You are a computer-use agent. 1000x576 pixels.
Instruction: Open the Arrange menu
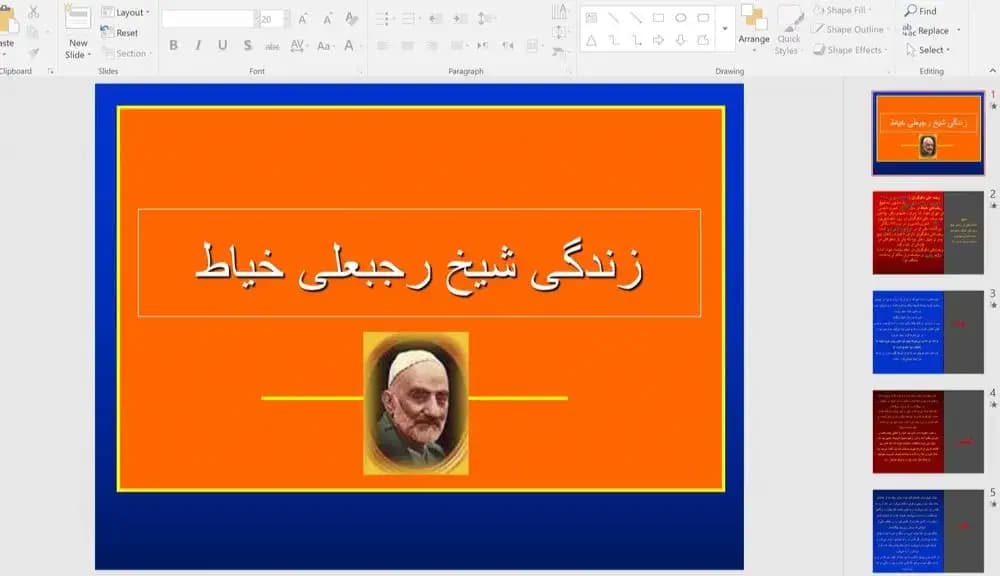(754, 26)
